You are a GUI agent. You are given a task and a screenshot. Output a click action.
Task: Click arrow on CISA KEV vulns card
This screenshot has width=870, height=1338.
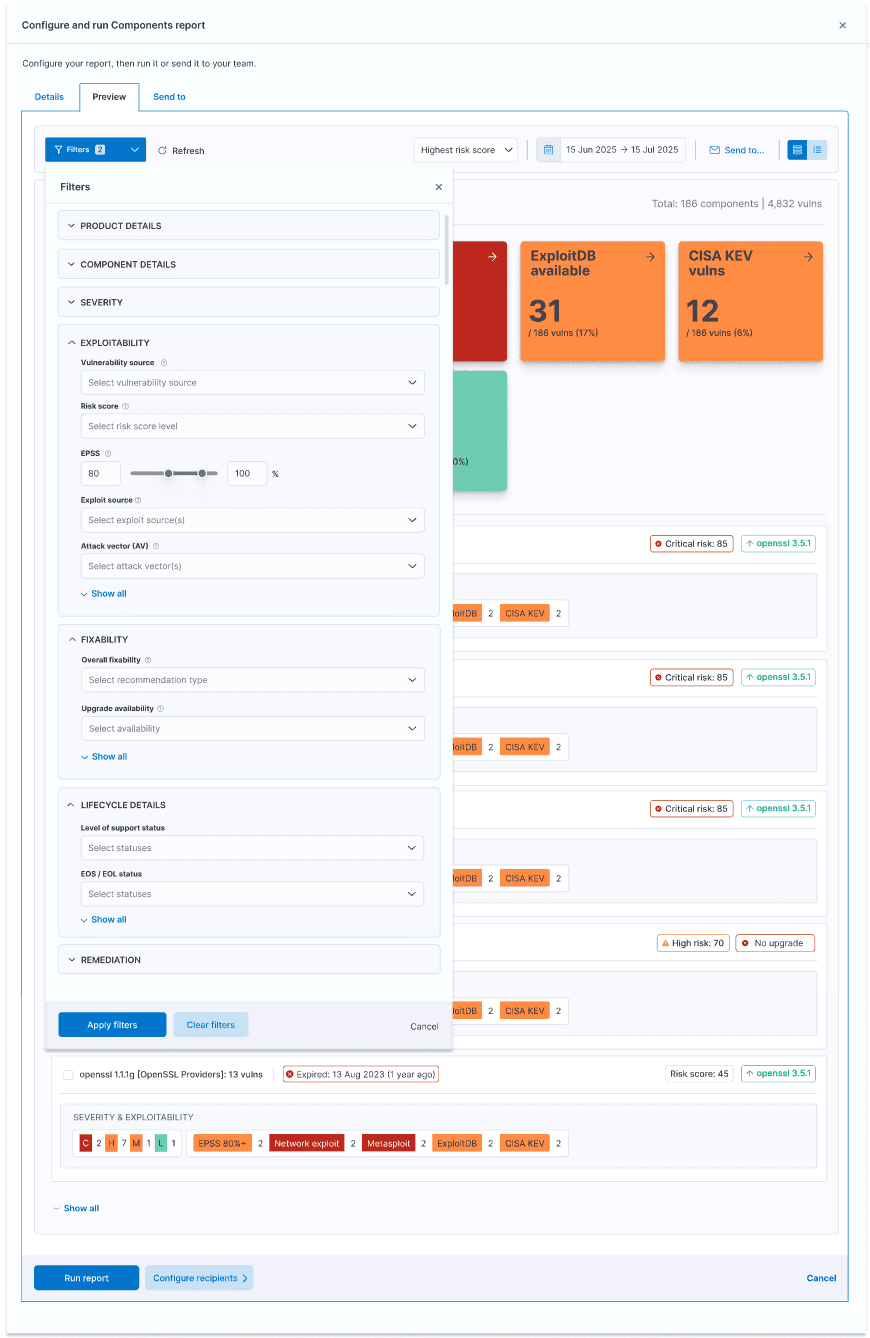pyautogui.click(x=808, y=257)
